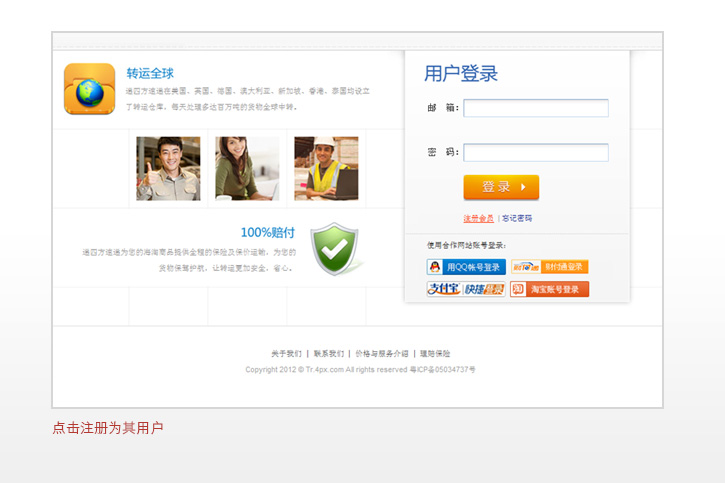This screenshot has width=725, height=483.
Task: Open the 关于我们 footer link
Action: (x=286, y=354)
